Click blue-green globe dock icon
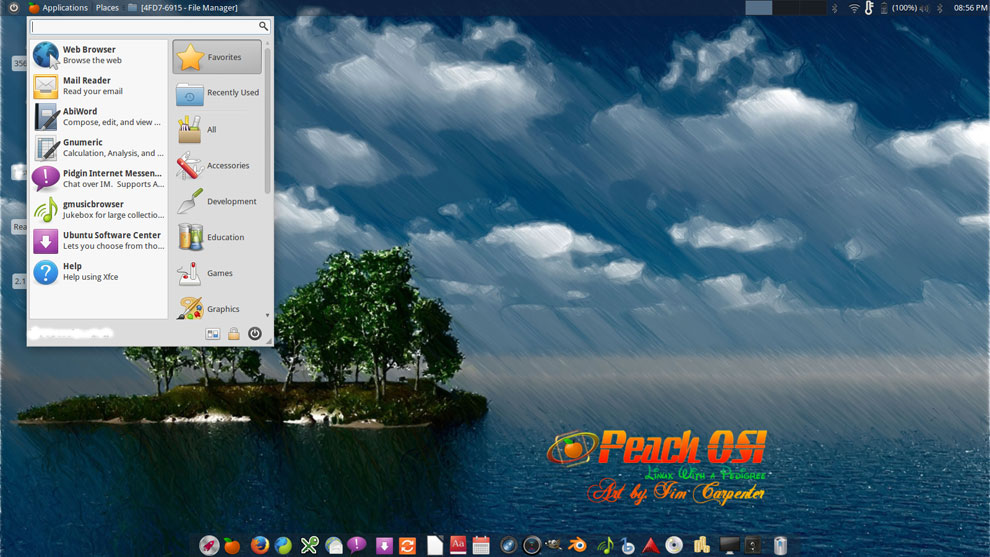The image size is (990, 557). tap(283, 544)
